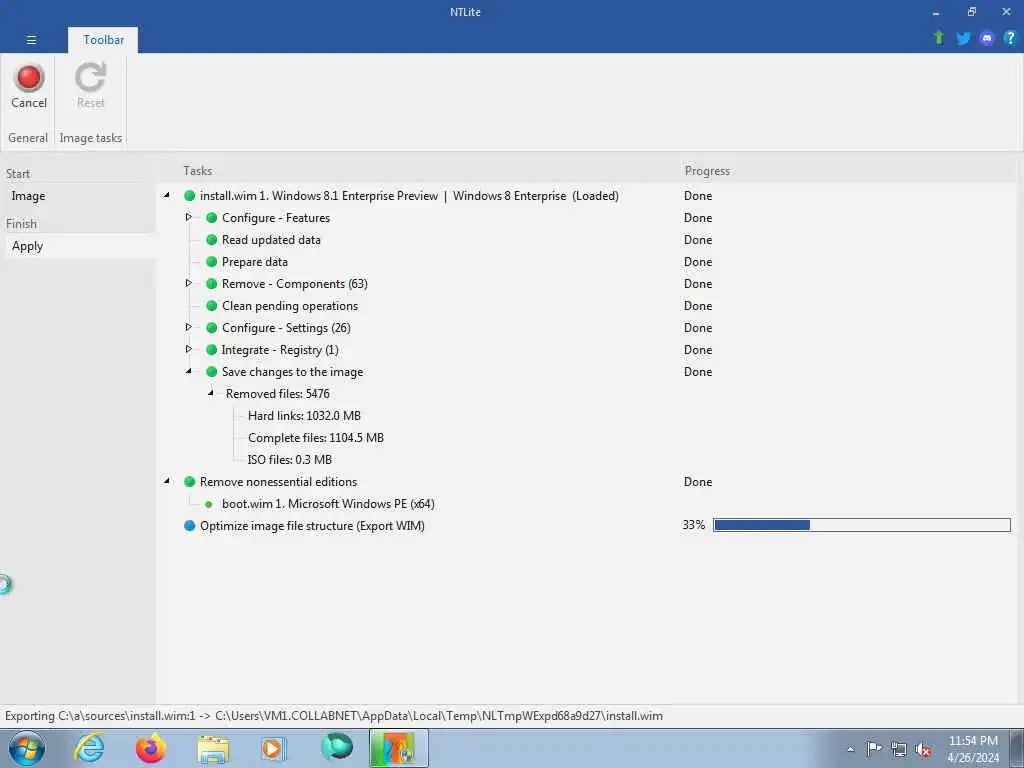This screenshot has height=768, width=1024.
Task: Open File Explorer from the taskbar
Action: click(x=213, y=749)
